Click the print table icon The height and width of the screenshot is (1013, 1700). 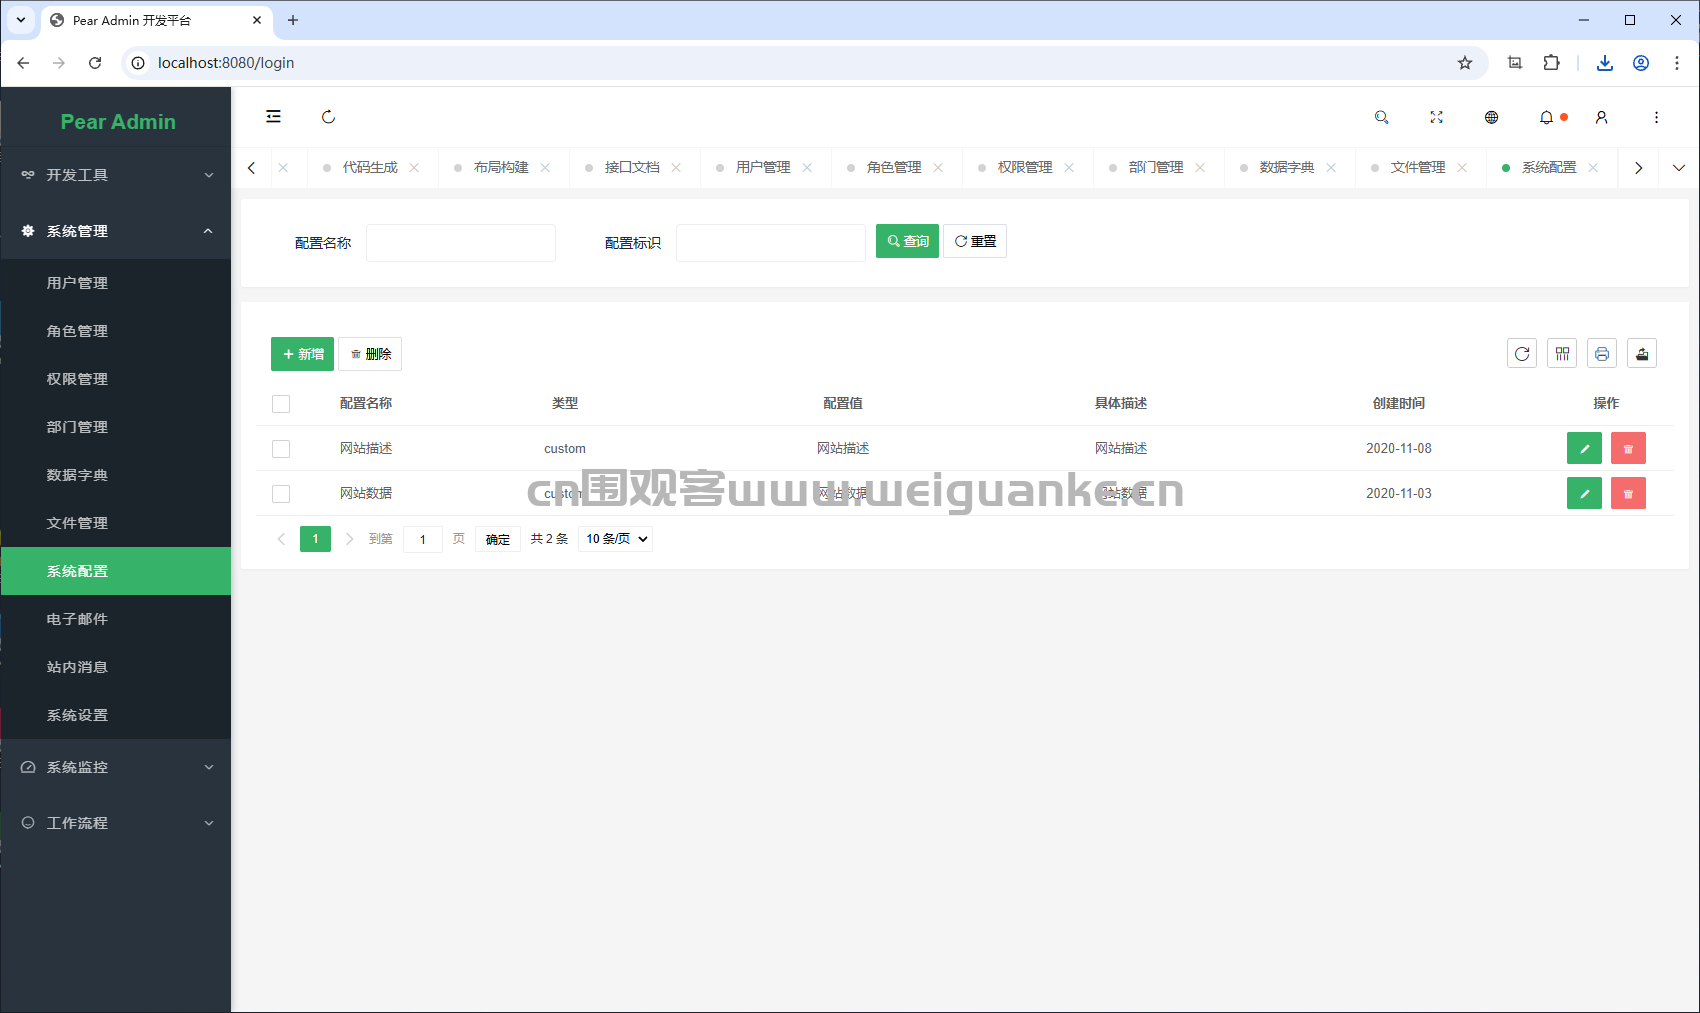(x=1602, y=353)
